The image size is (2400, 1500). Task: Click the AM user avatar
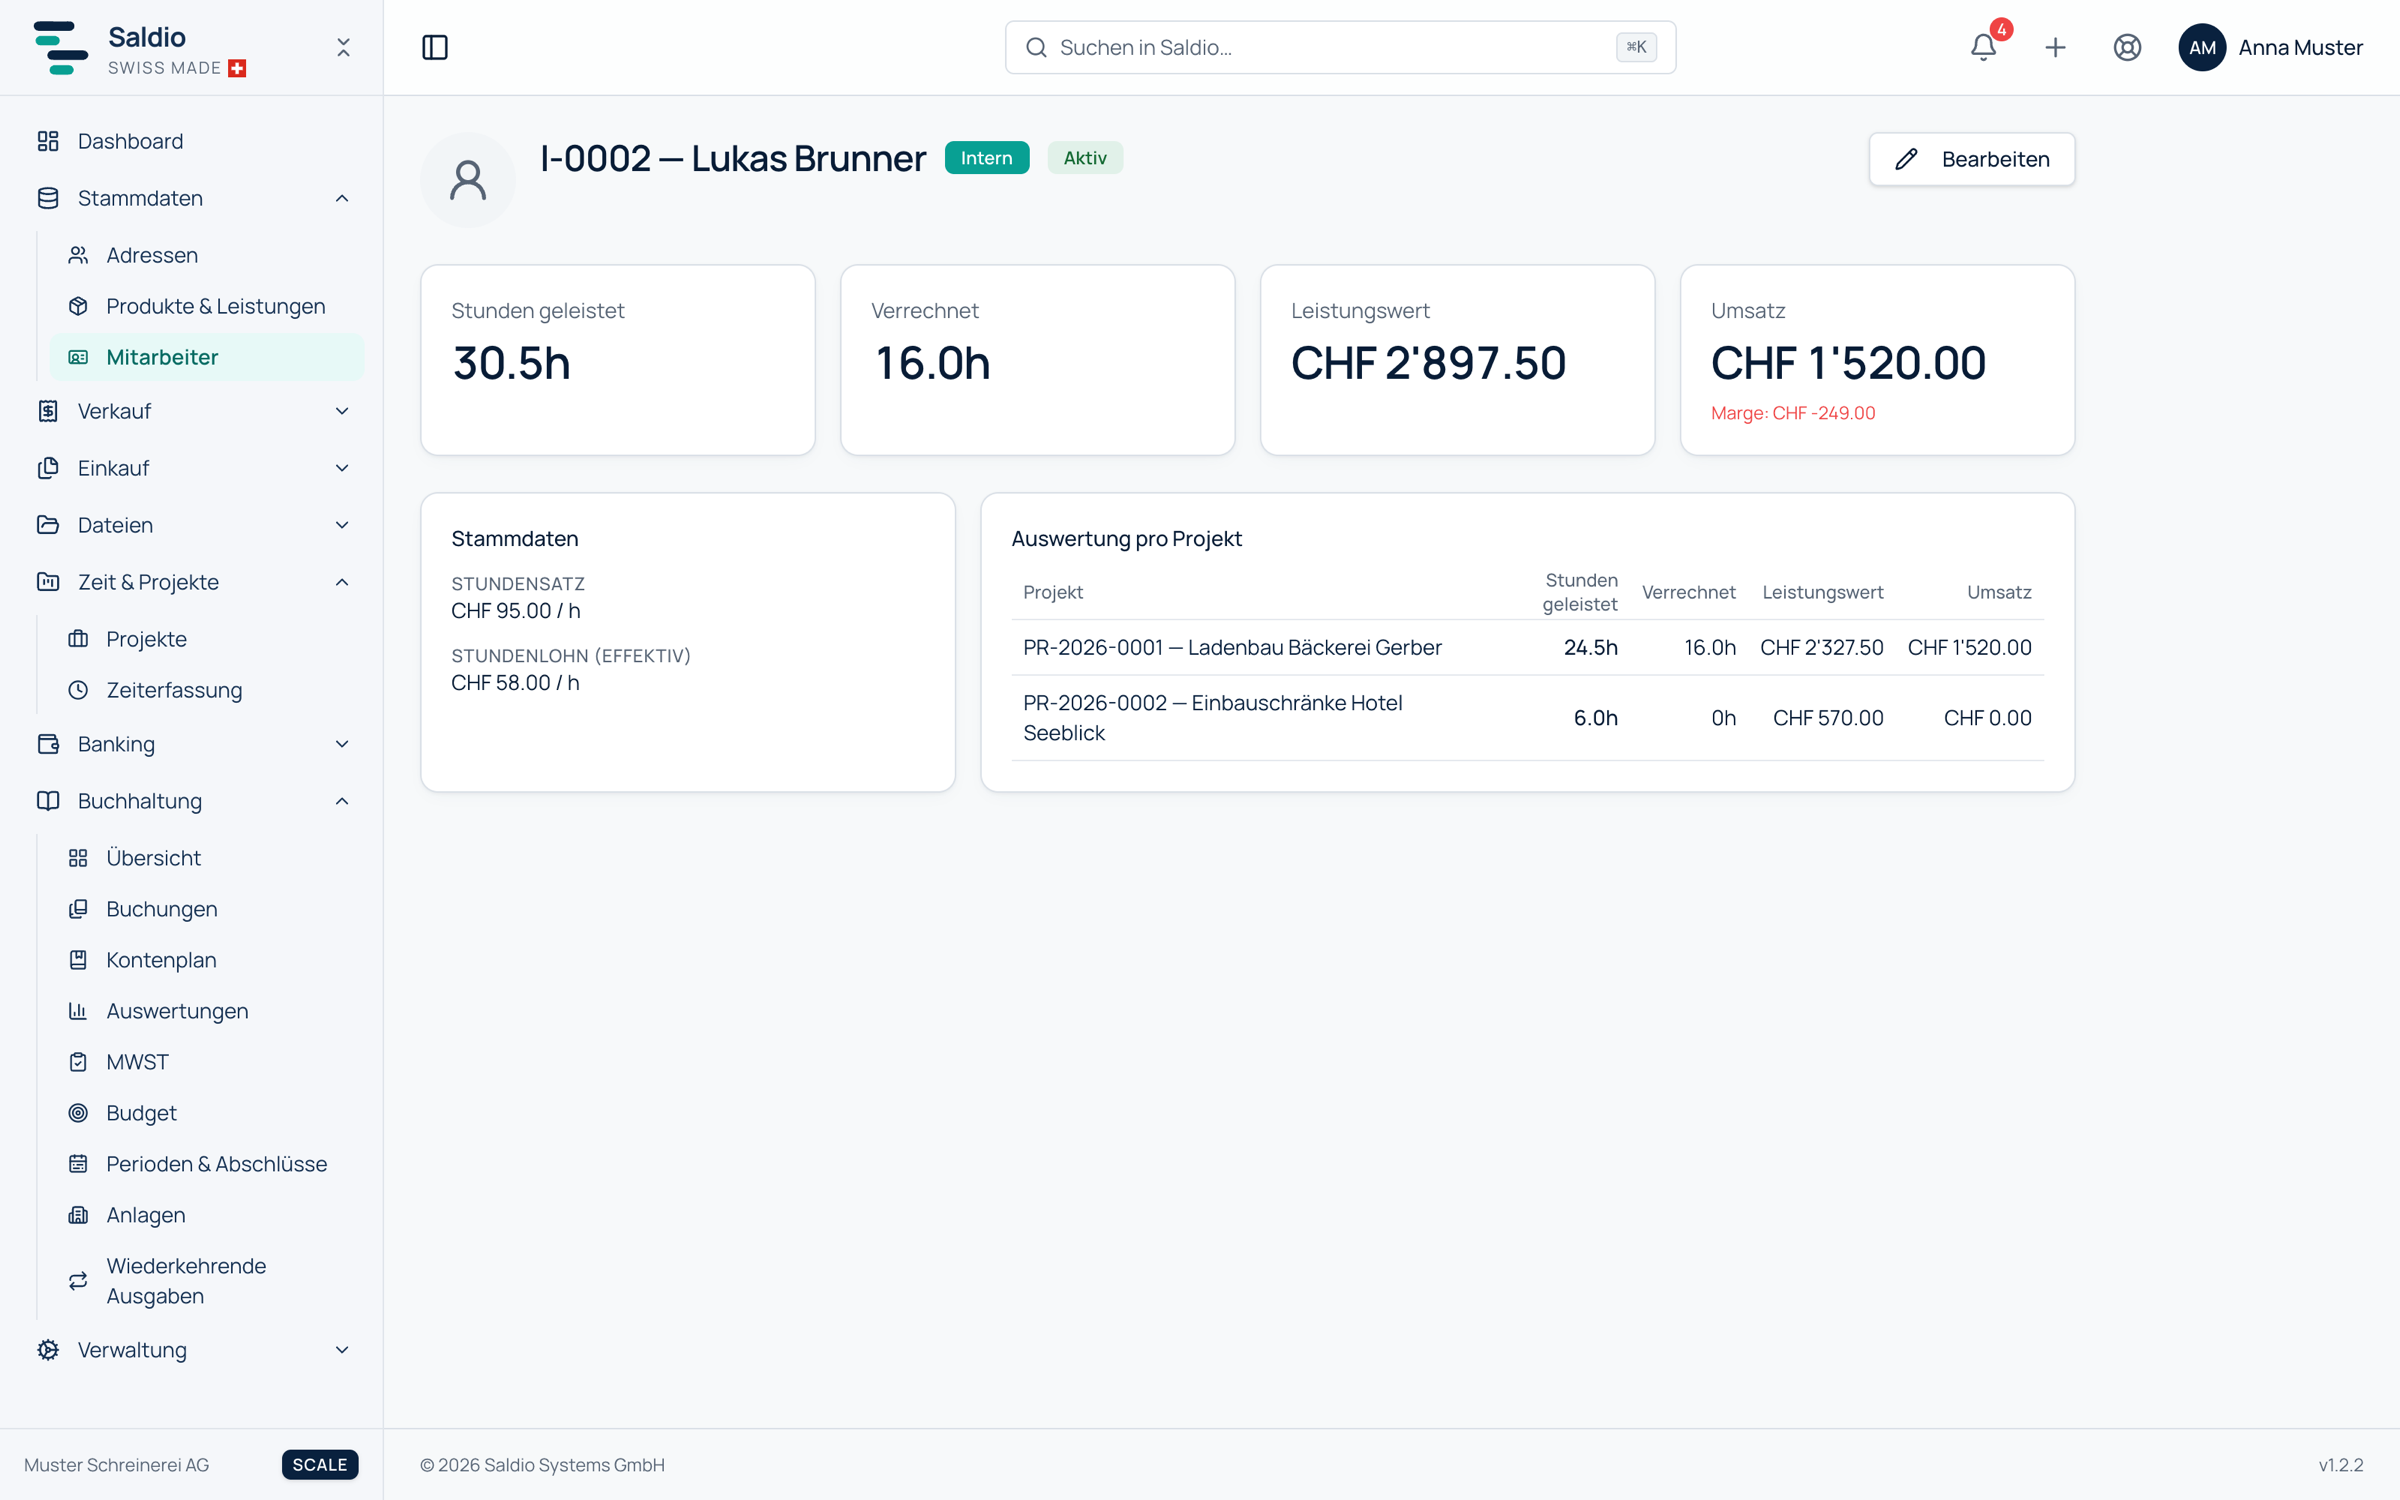(x=2202, y=47)
